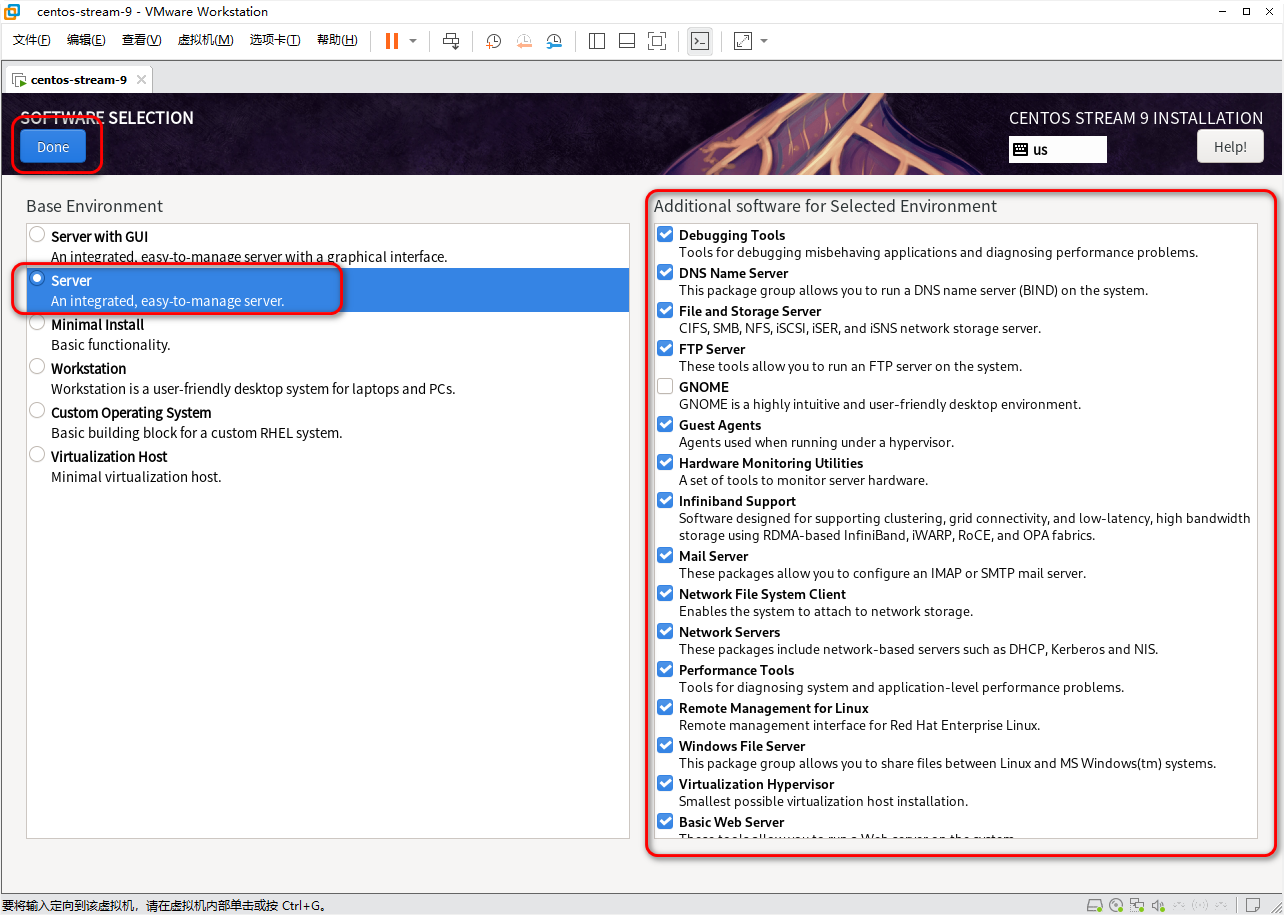Click the VMware Workstation title bar logo
Viewport: 1284px width, 915px height.
13,11
